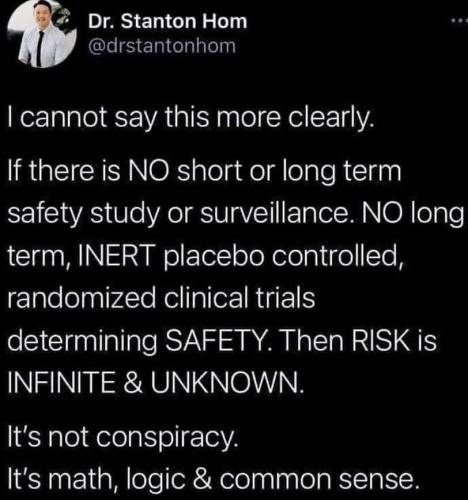Click the line "It's not conspiracy."
Image resolution: width=468 pixels, height=500 pixels.
point(123,438)
